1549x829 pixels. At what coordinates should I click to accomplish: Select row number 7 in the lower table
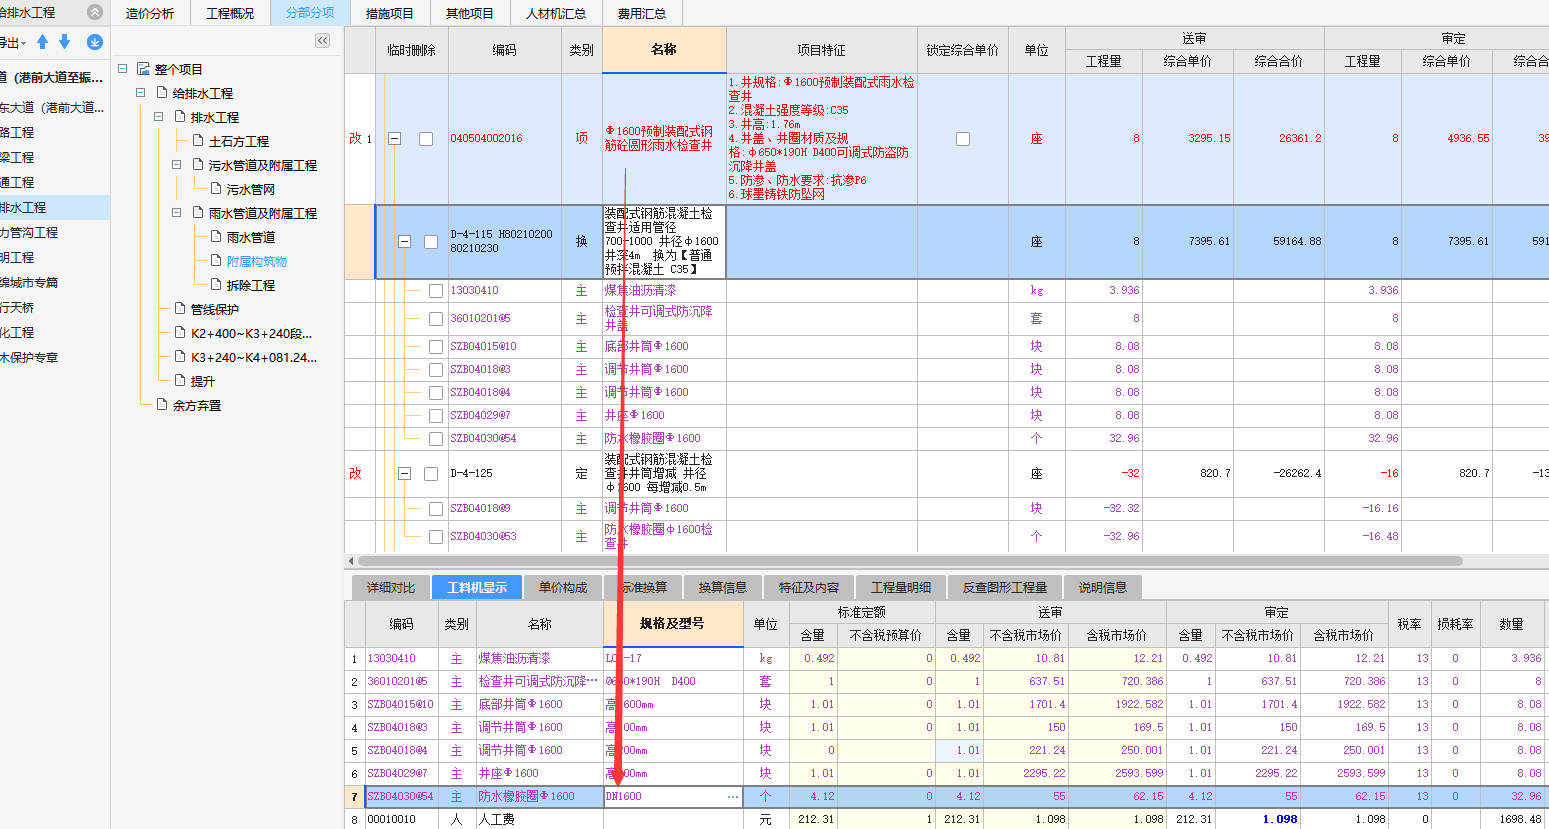pyautogui.click(x=354, y=797)
